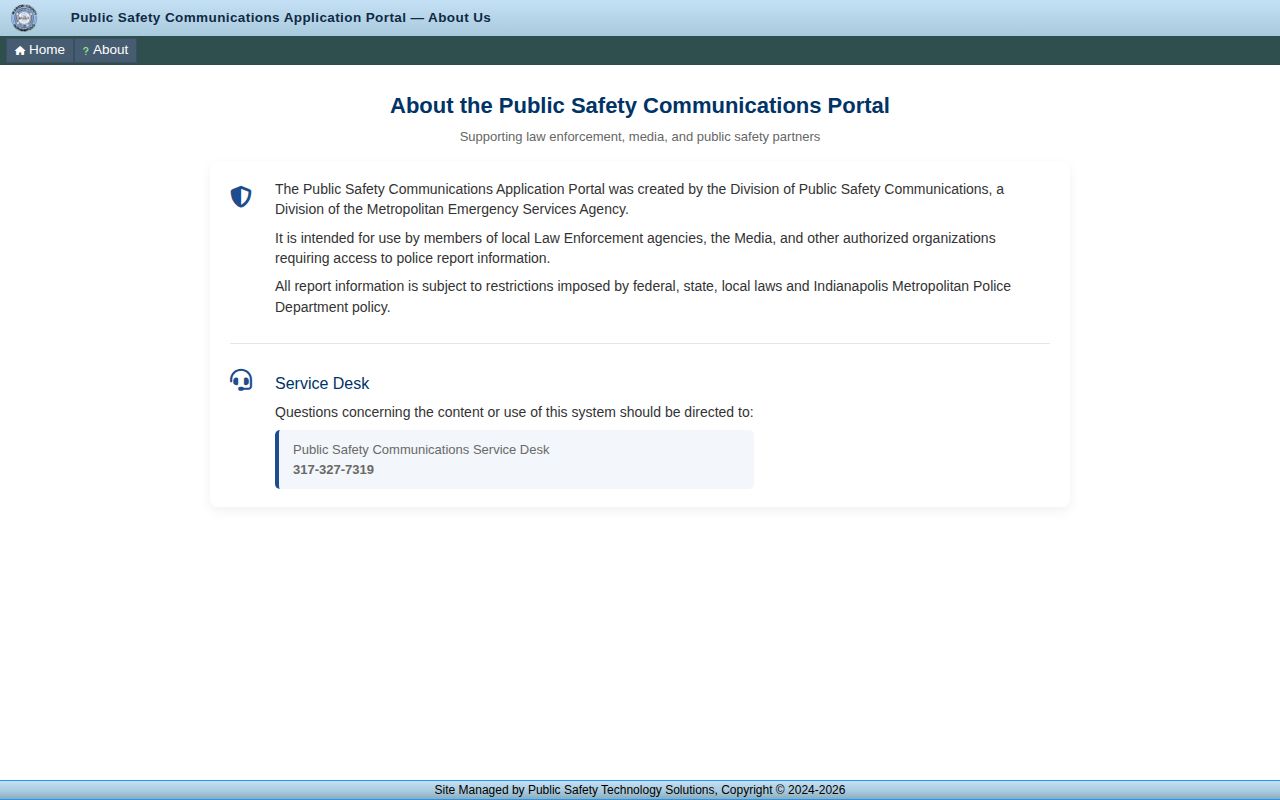Click the main heading 'About the Public Safety Communications Portal'

(x=640, y=106)
